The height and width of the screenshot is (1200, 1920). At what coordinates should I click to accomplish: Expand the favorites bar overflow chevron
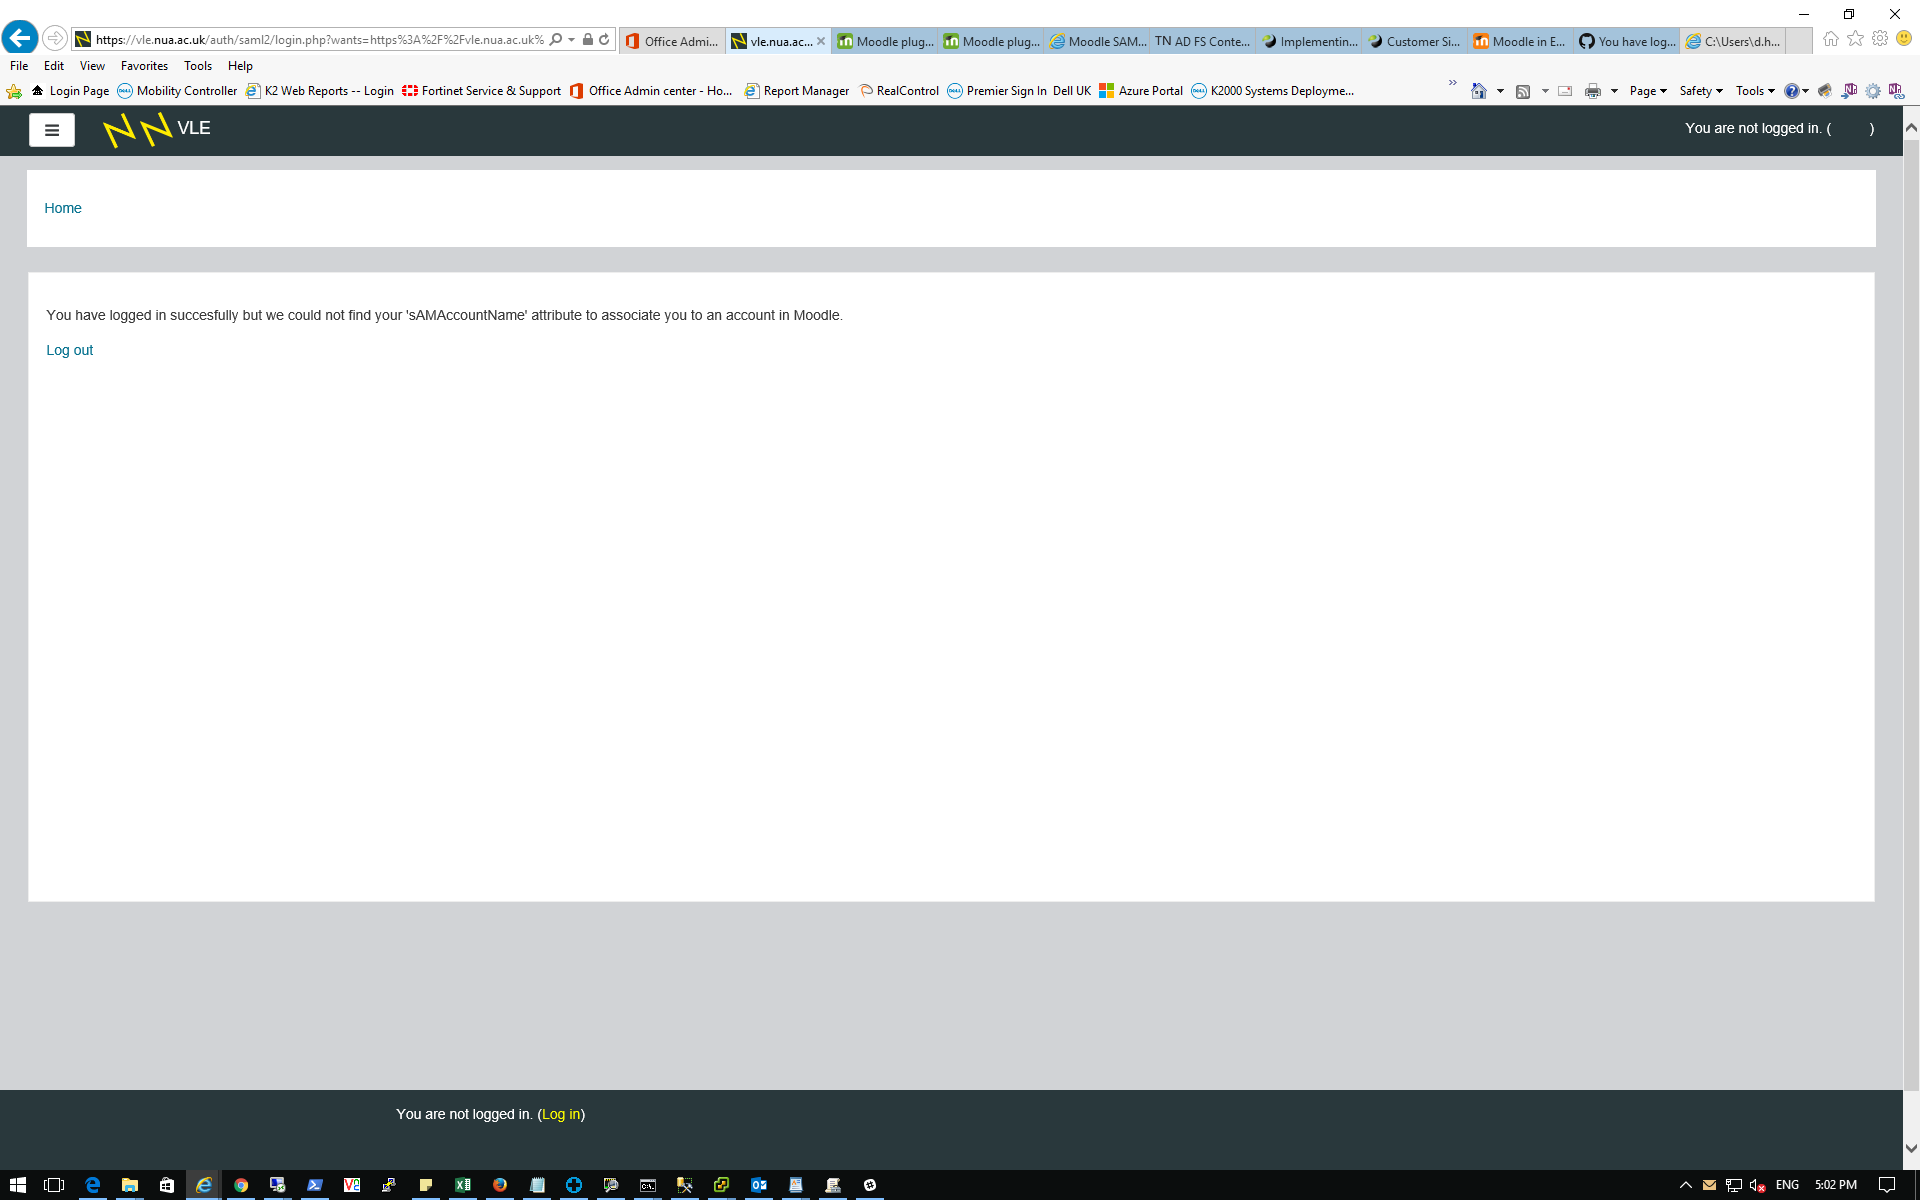coord(1453,83)
